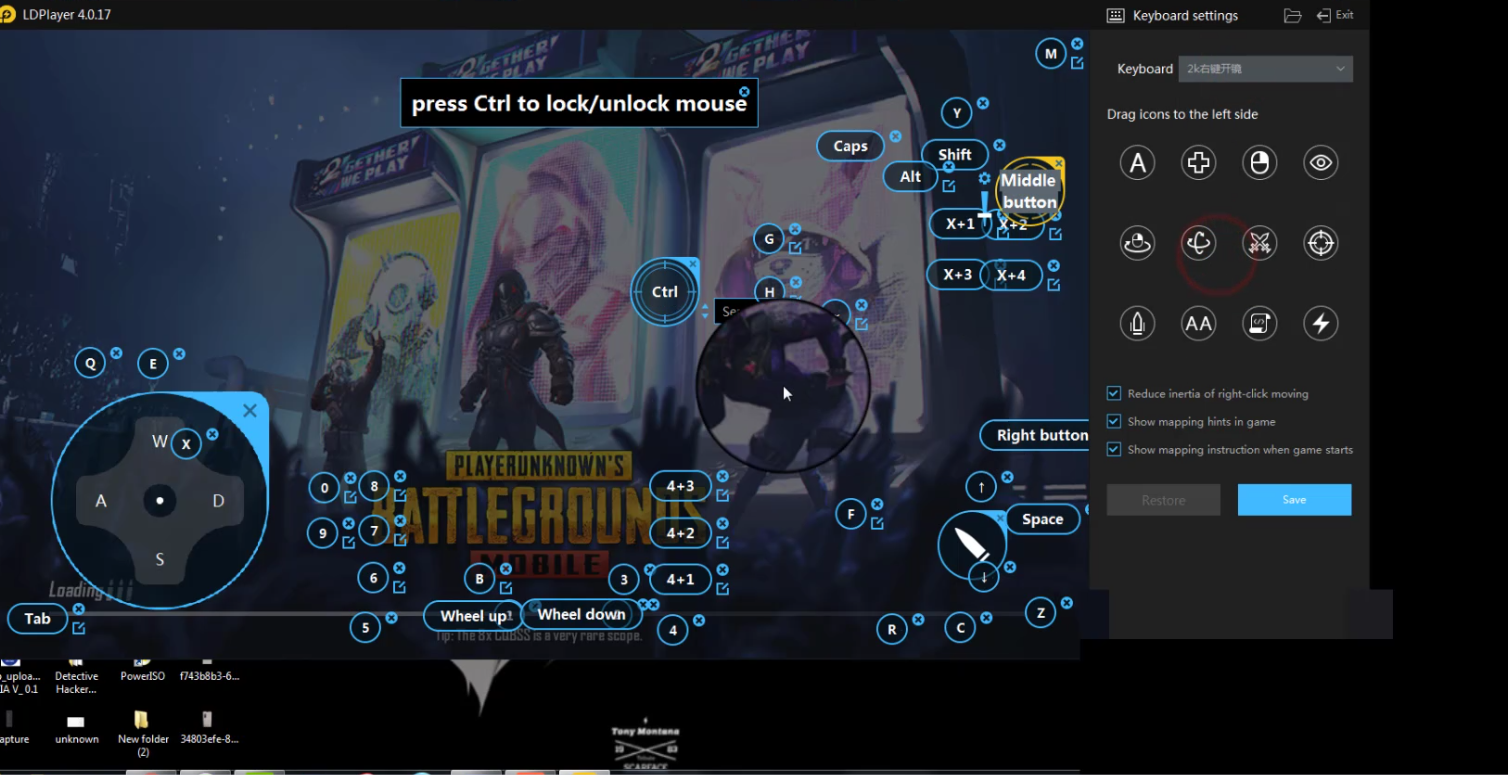Select the D-pad movement control icon
The height and width of the screenshot is (775, 1508).
pyautogui.click(x=1198, y=162)
